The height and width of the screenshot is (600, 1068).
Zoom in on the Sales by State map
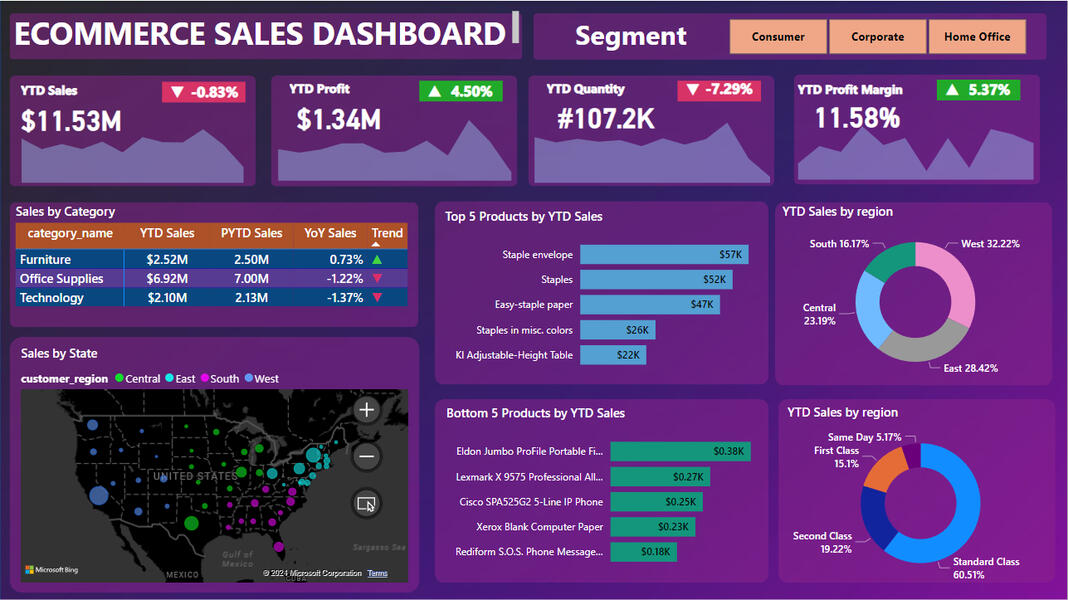(367, 410)
